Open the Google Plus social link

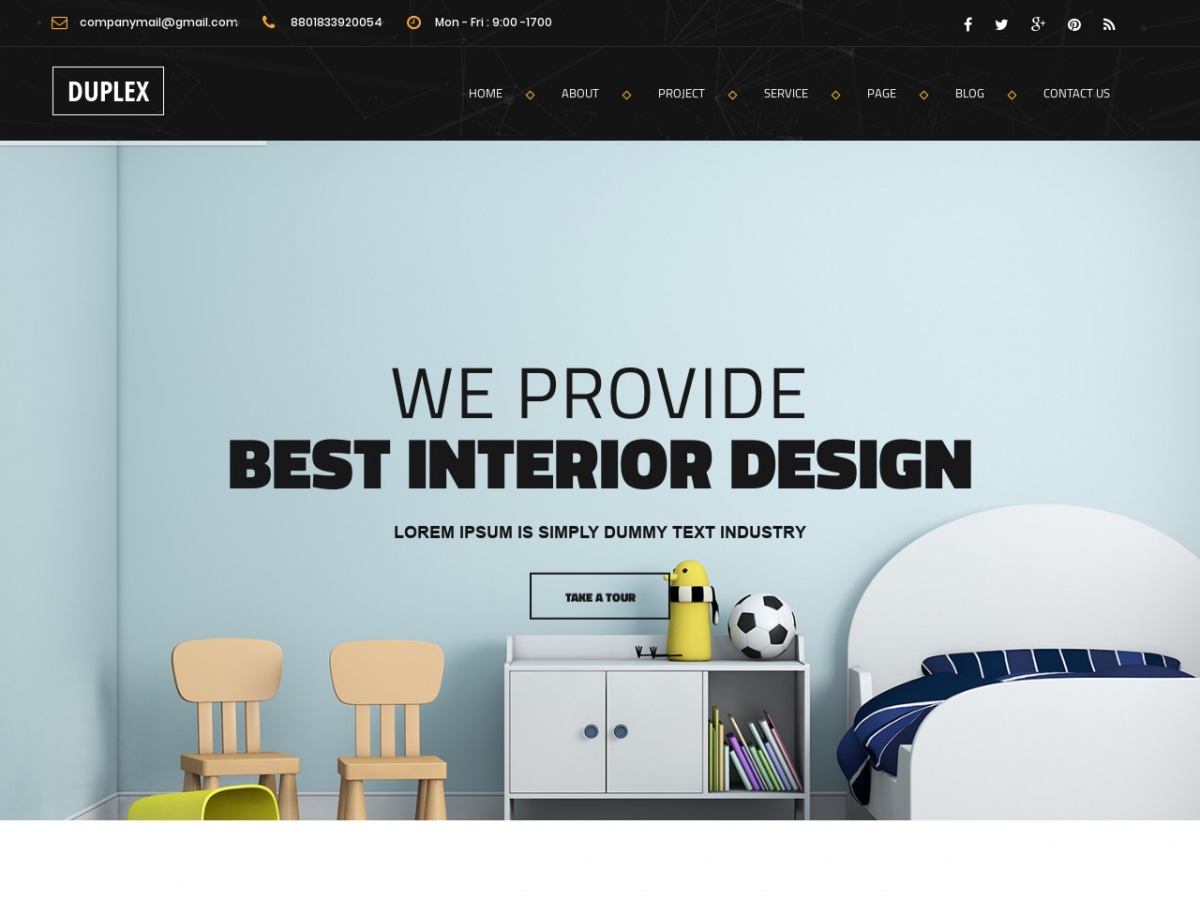(1037, 25)
